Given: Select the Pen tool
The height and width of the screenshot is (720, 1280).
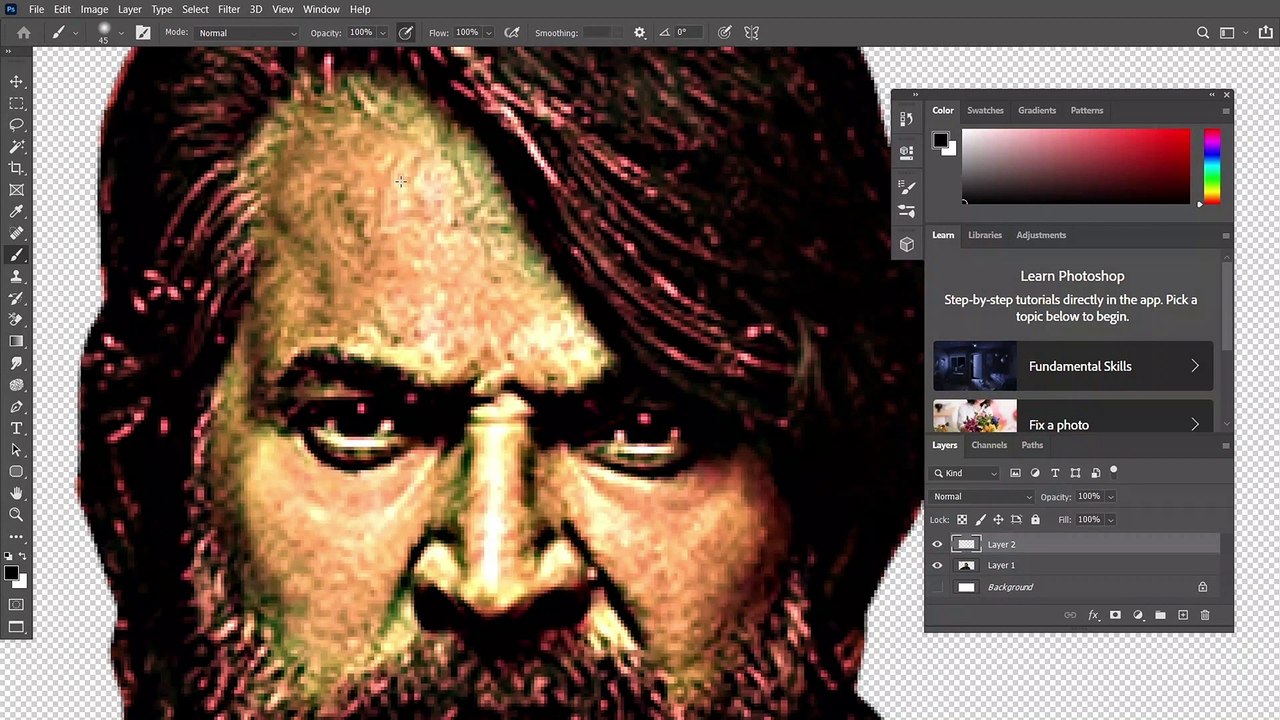Looking at the screenshot, I should click(16, 407).
